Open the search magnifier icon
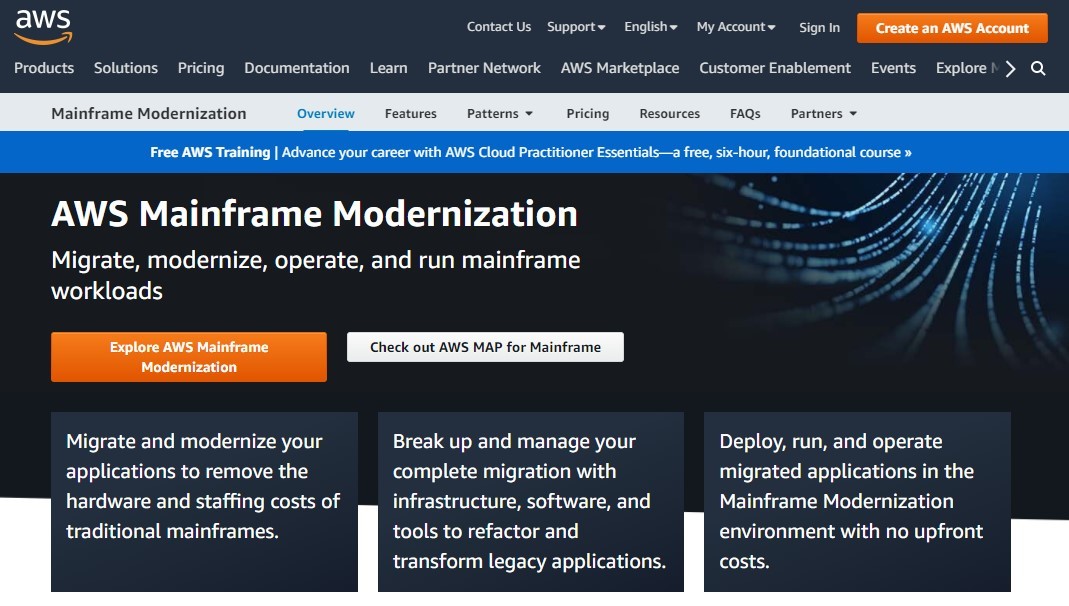Viewport: 1069px width, 606px height. pyautogui.click(x=1038, y=68)
